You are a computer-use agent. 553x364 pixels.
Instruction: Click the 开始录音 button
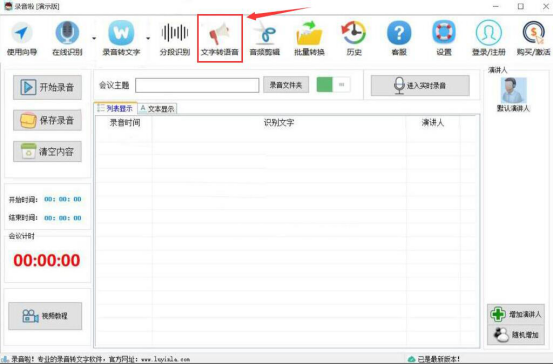pyautogui.click(x=47, y=87)
